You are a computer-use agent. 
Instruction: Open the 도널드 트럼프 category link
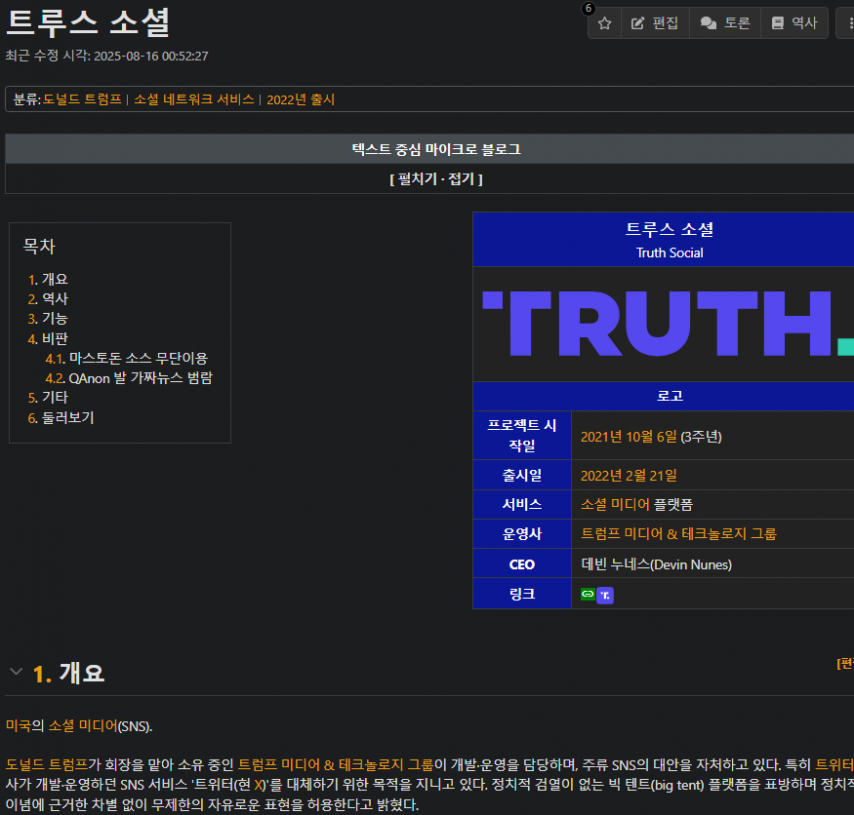point(82,100)
